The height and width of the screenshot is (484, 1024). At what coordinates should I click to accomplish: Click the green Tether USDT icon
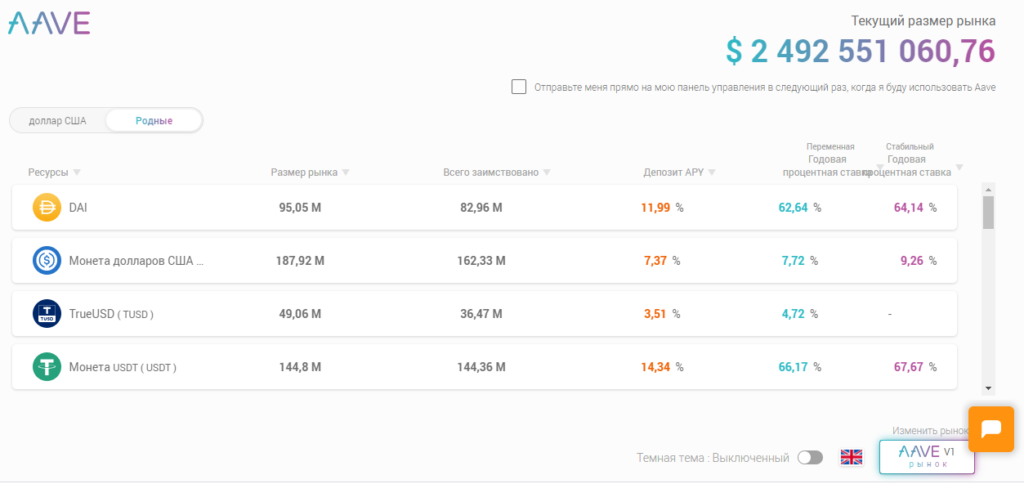pyautogui.click(x=46, y=367)
